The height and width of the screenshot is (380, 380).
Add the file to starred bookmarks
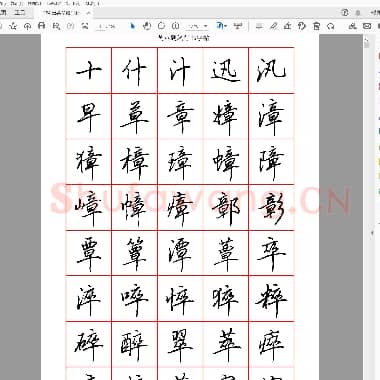(13, 26)
